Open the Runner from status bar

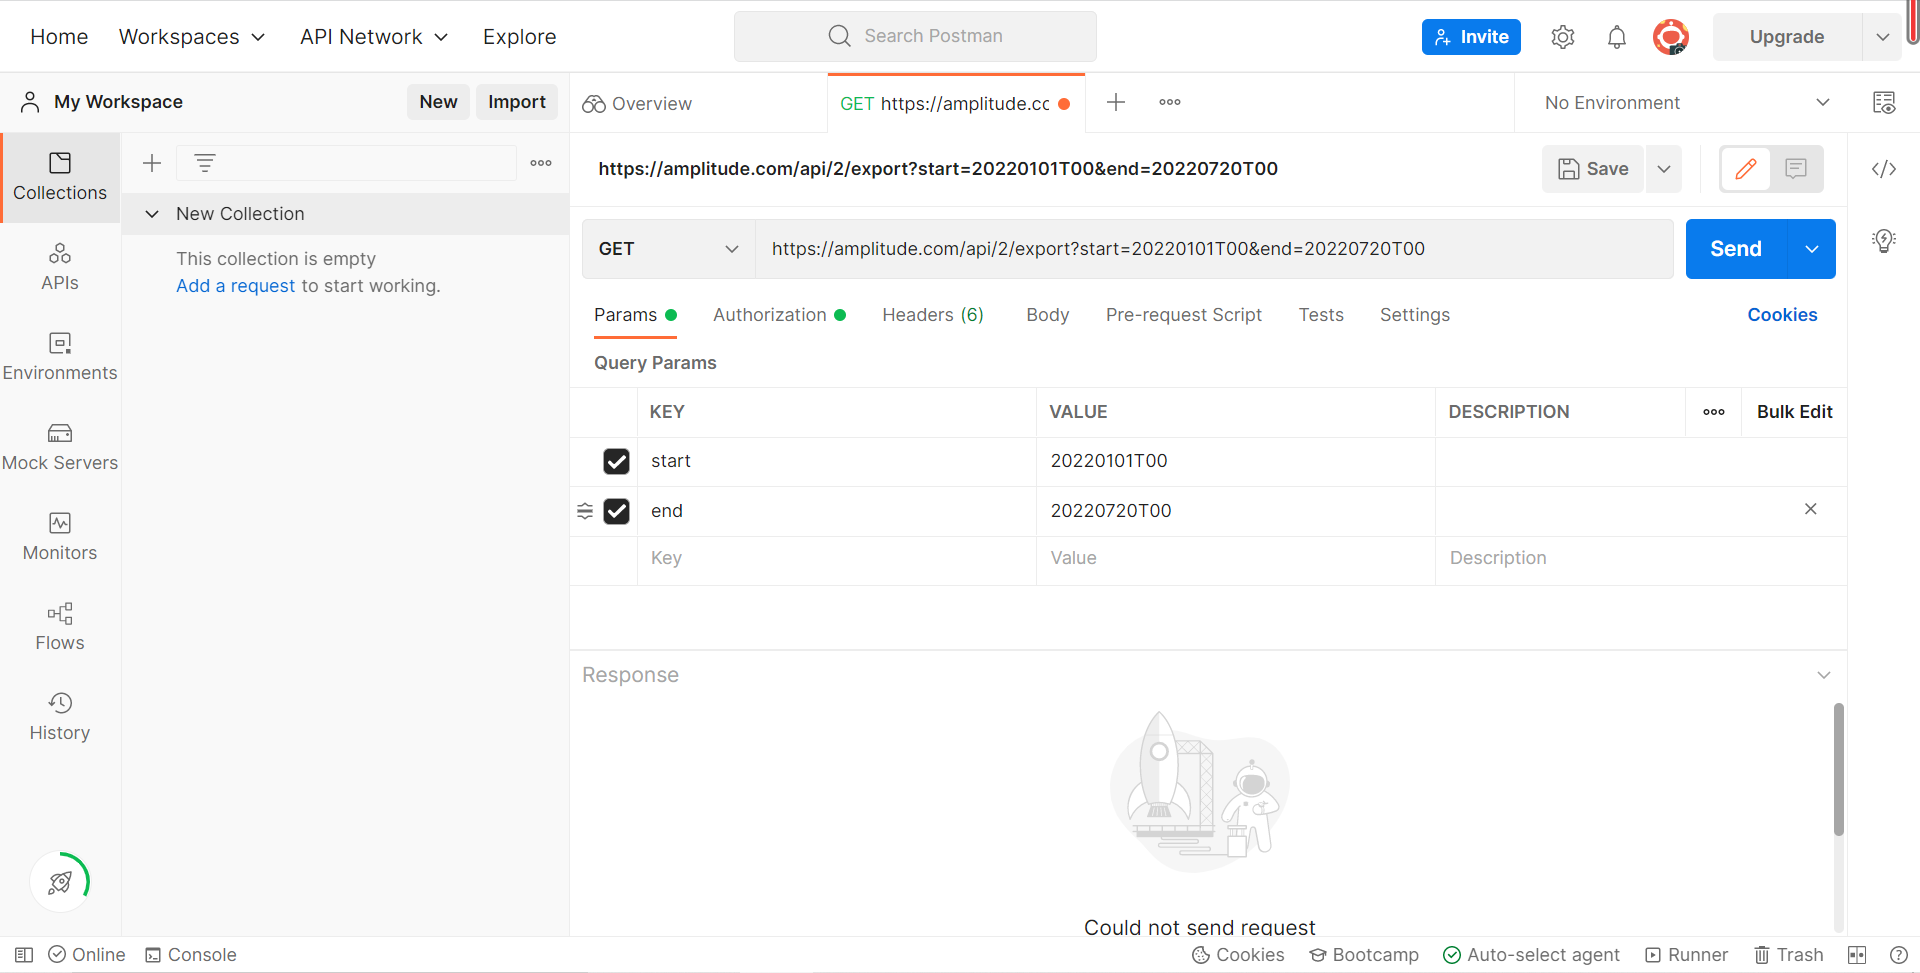(1687, 955)
